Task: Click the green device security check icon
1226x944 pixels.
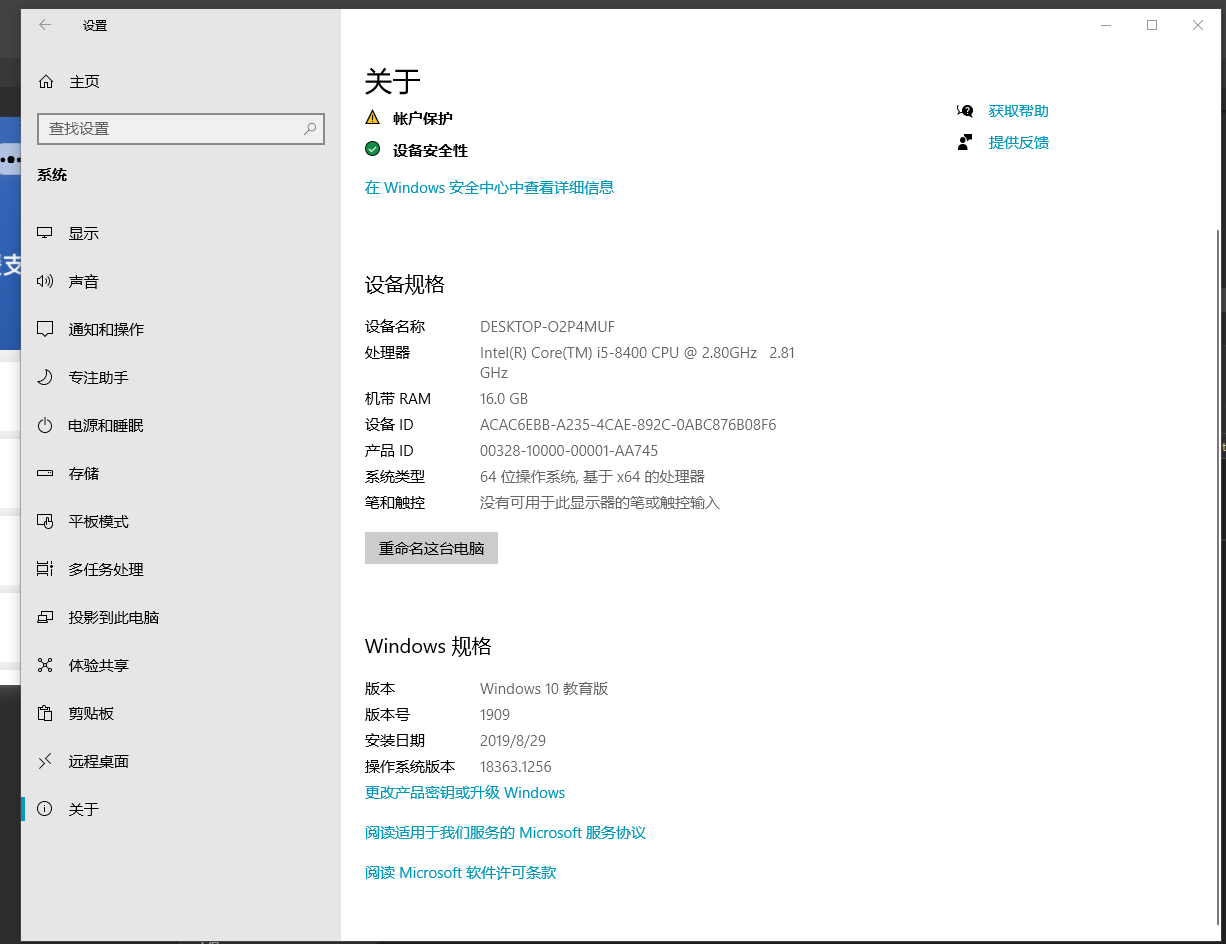Action: click(373, 149)
